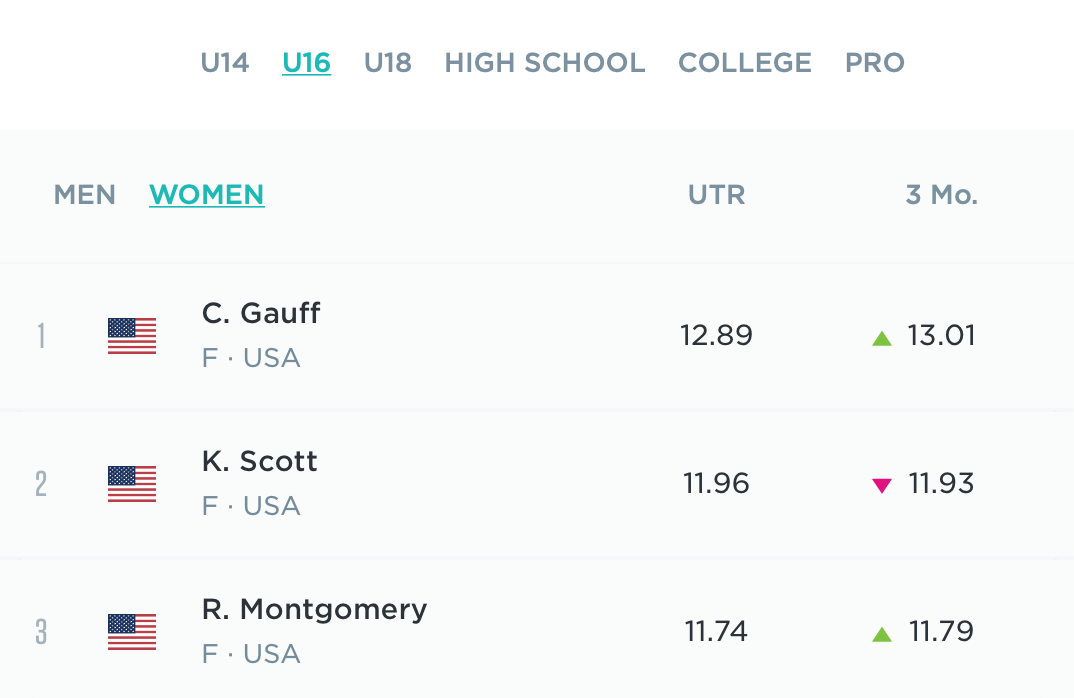Switch to the U14 age group tab
This screenshot has height=698, width=1074.
pyautogui.click(x=225, y=63)
